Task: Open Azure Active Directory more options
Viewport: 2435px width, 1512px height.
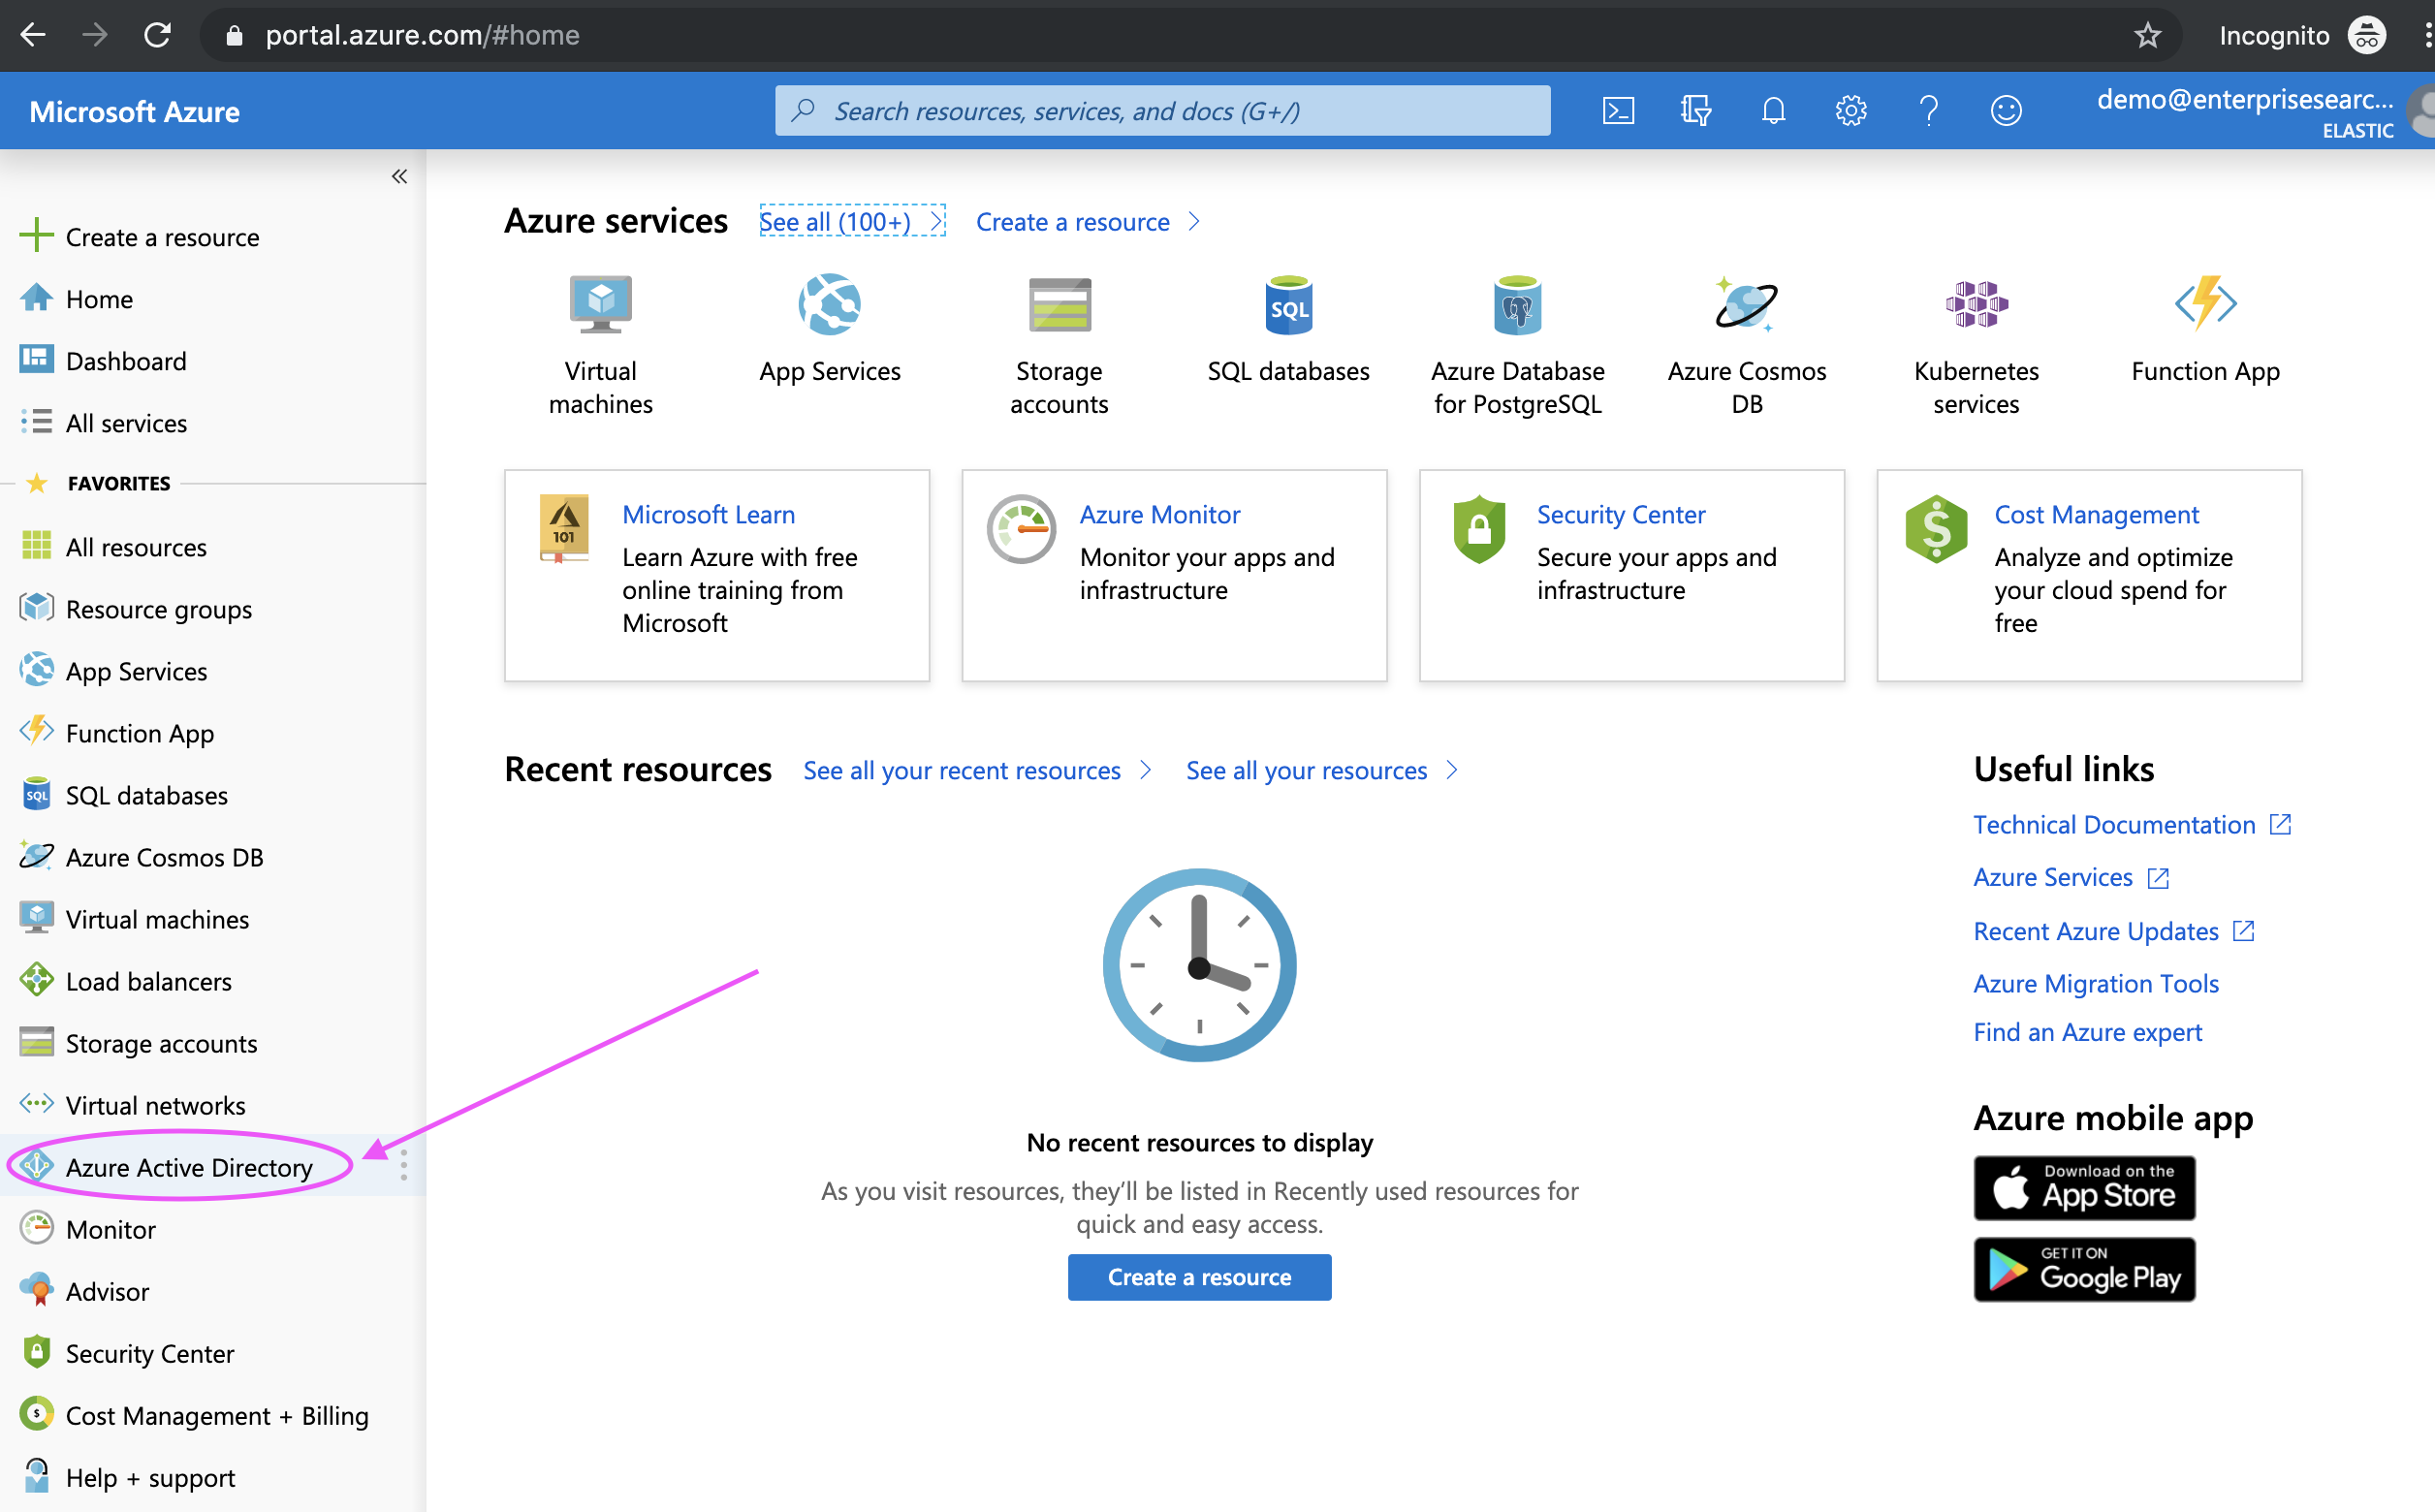Action: [403, 1165]
